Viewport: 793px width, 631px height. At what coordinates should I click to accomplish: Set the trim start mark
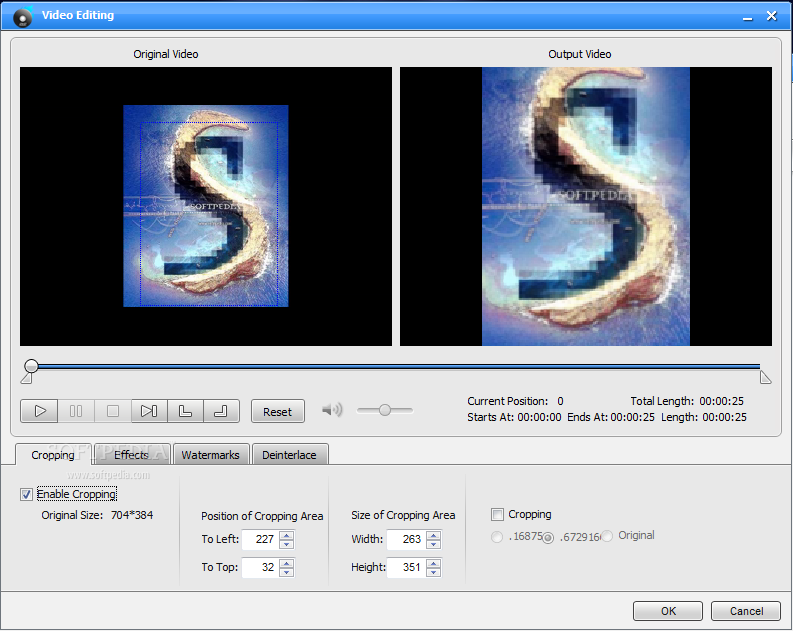(186, 411)
